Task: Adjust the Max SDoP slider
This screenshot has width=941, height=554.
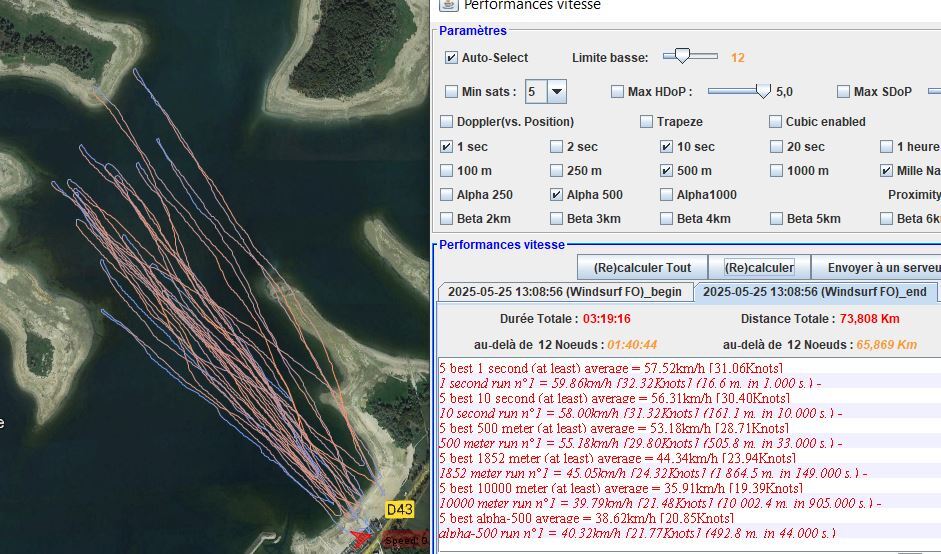Action: (934, 91)
